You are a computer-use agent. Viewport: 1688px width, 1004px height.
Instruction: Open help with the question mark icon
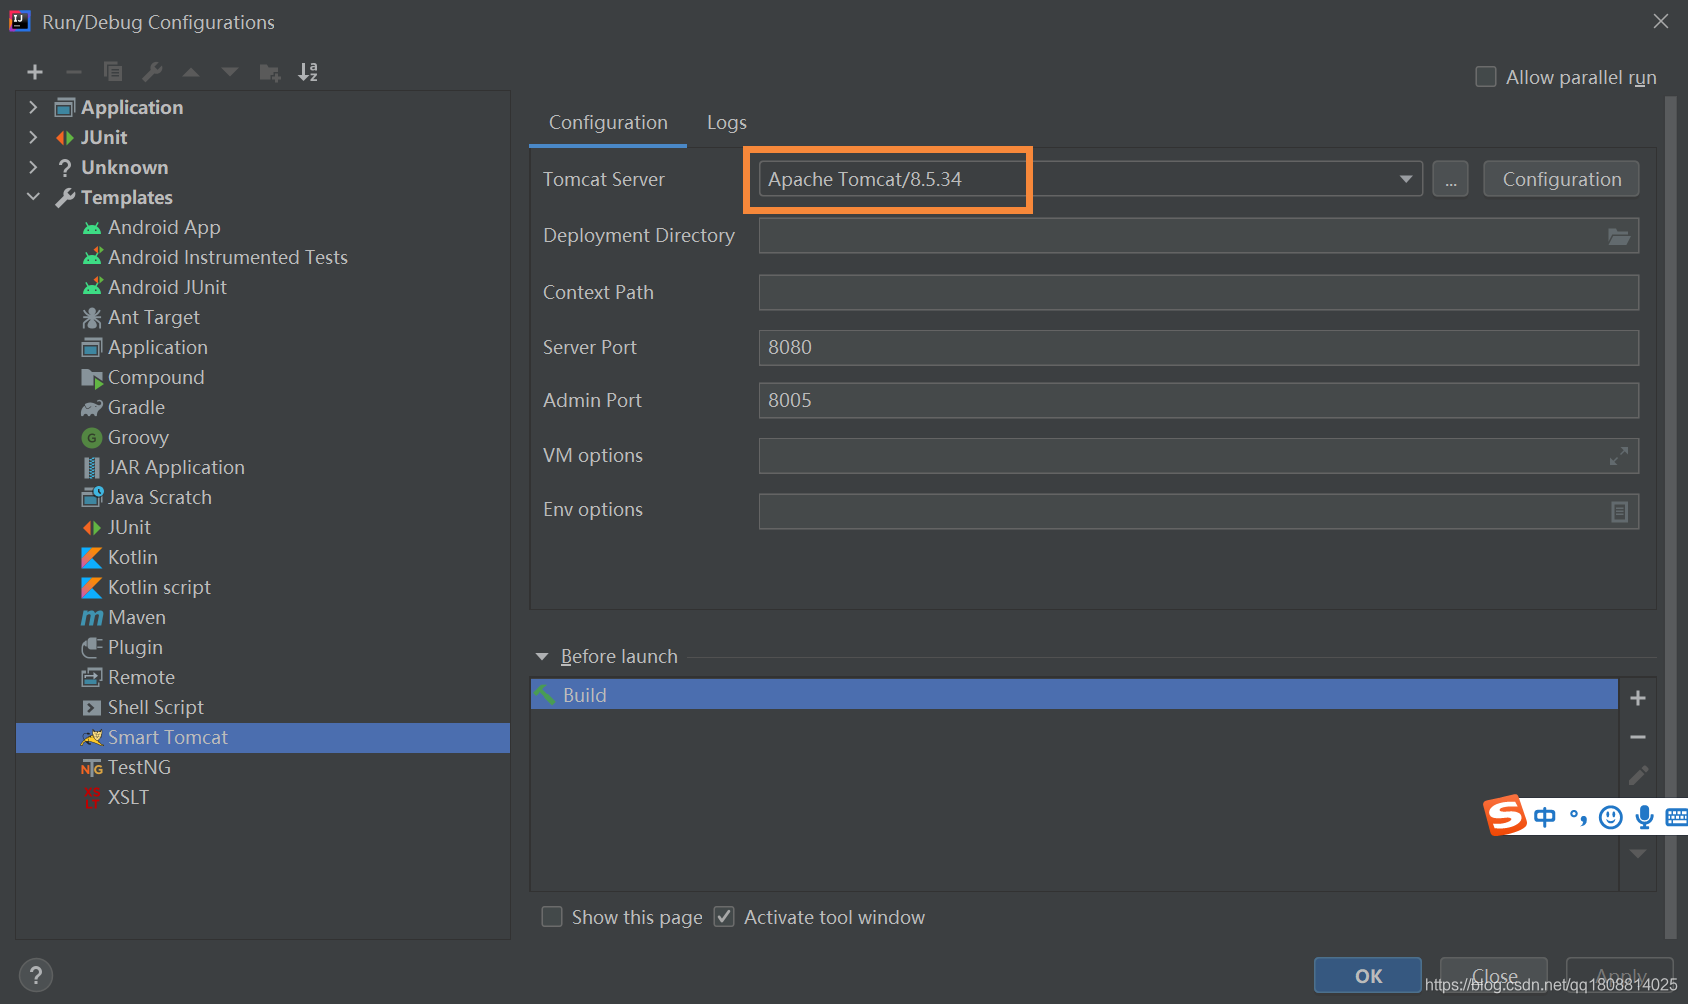[x=35, y=975]
